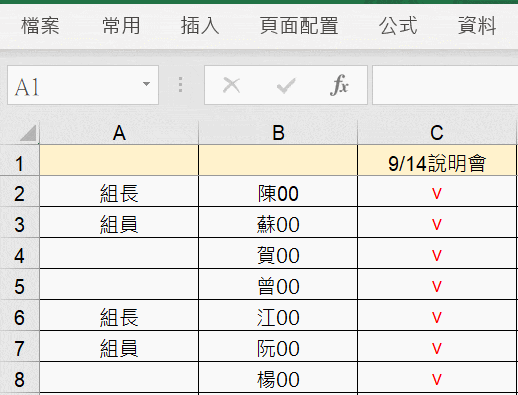
Task: Select cell containing 曾00
Action: (278, 284)
